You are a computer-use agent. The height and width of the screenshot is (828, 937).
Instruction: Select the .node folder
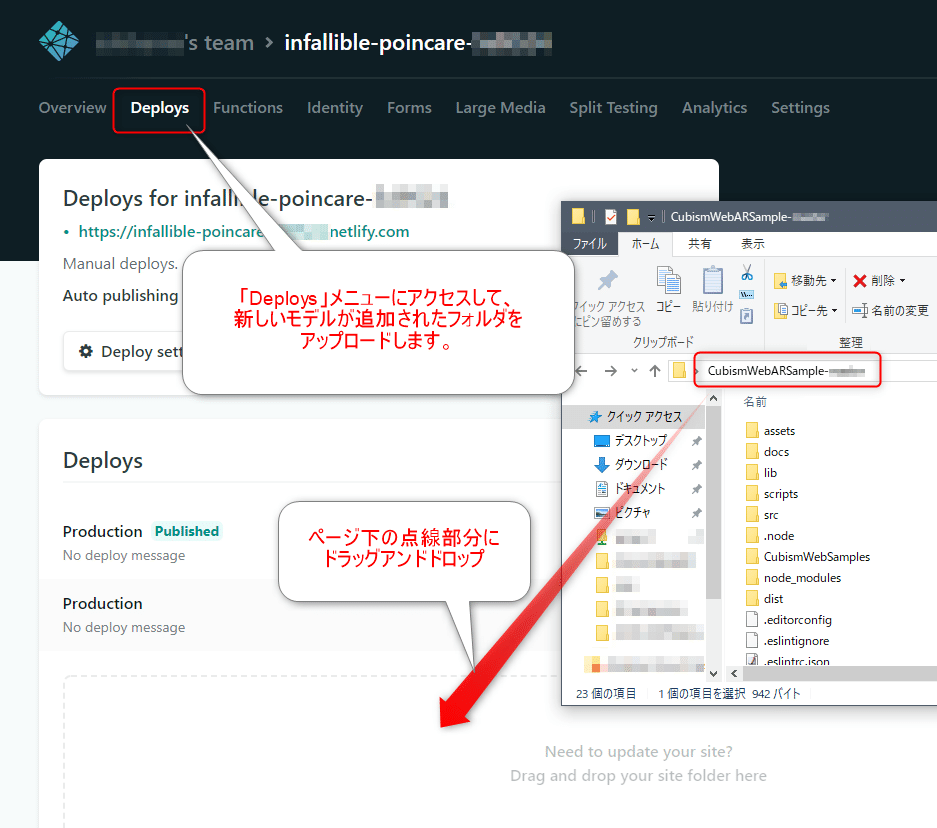coord(770,535)
